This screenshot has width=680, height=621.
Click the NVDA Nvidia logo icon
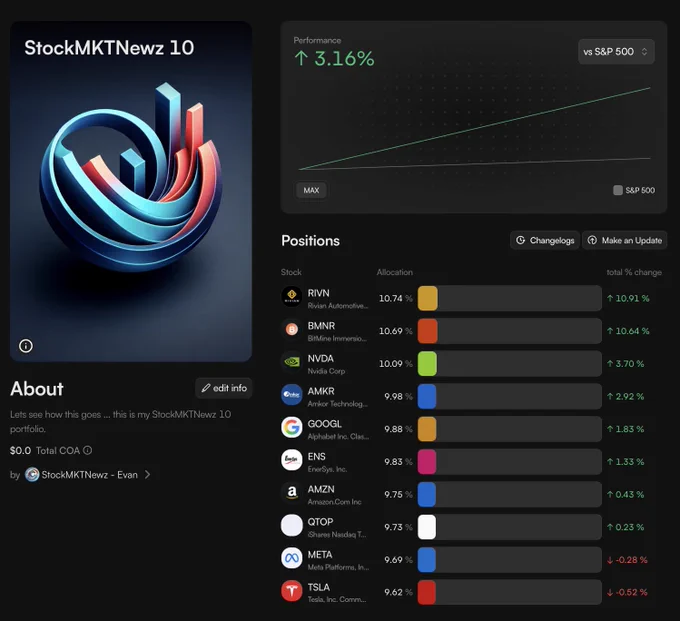[292, 362]
